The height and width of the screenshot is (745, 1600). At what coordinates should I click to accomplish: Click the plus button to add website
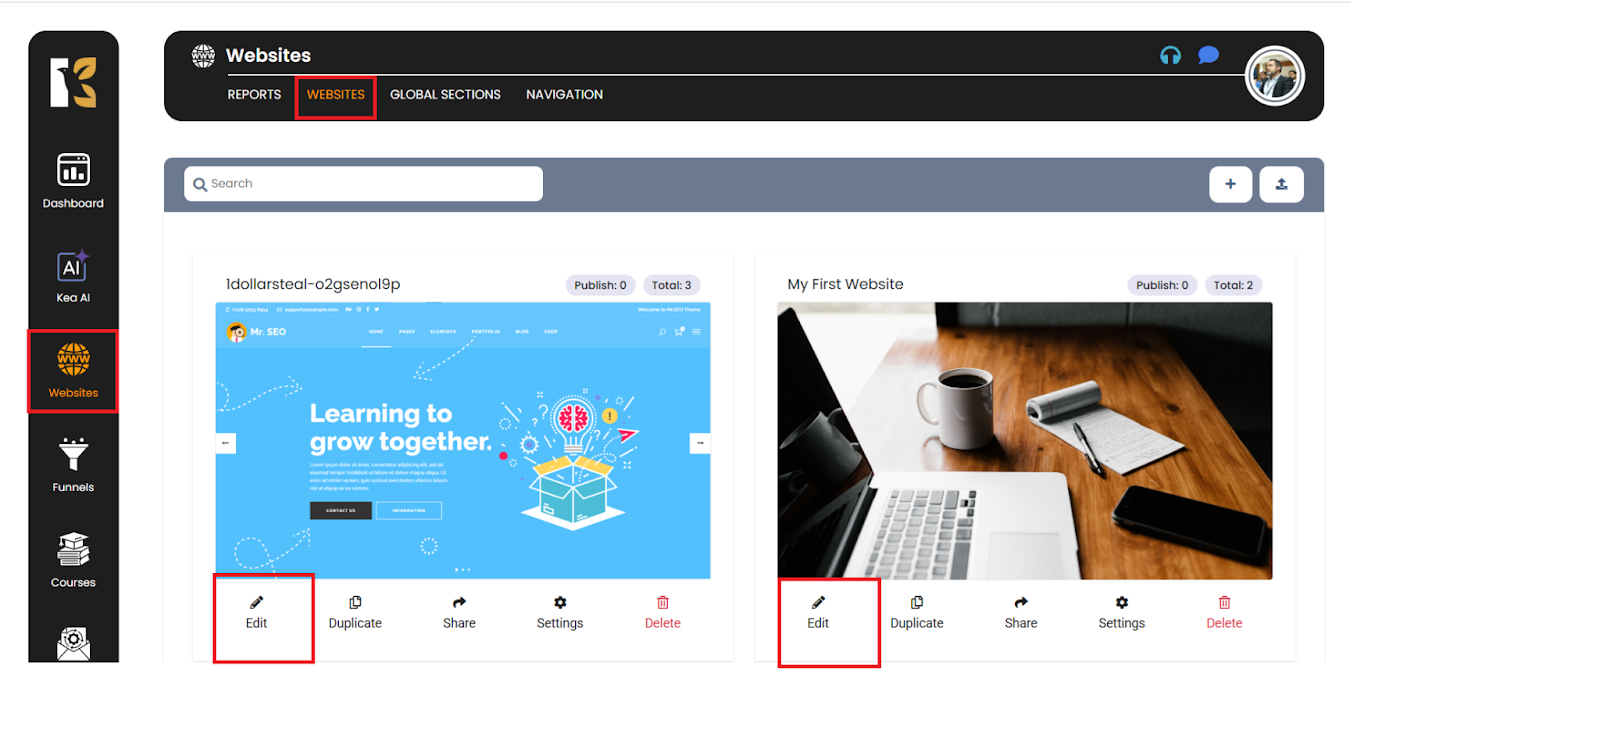pyautogui.click(x=1230, y=184)
